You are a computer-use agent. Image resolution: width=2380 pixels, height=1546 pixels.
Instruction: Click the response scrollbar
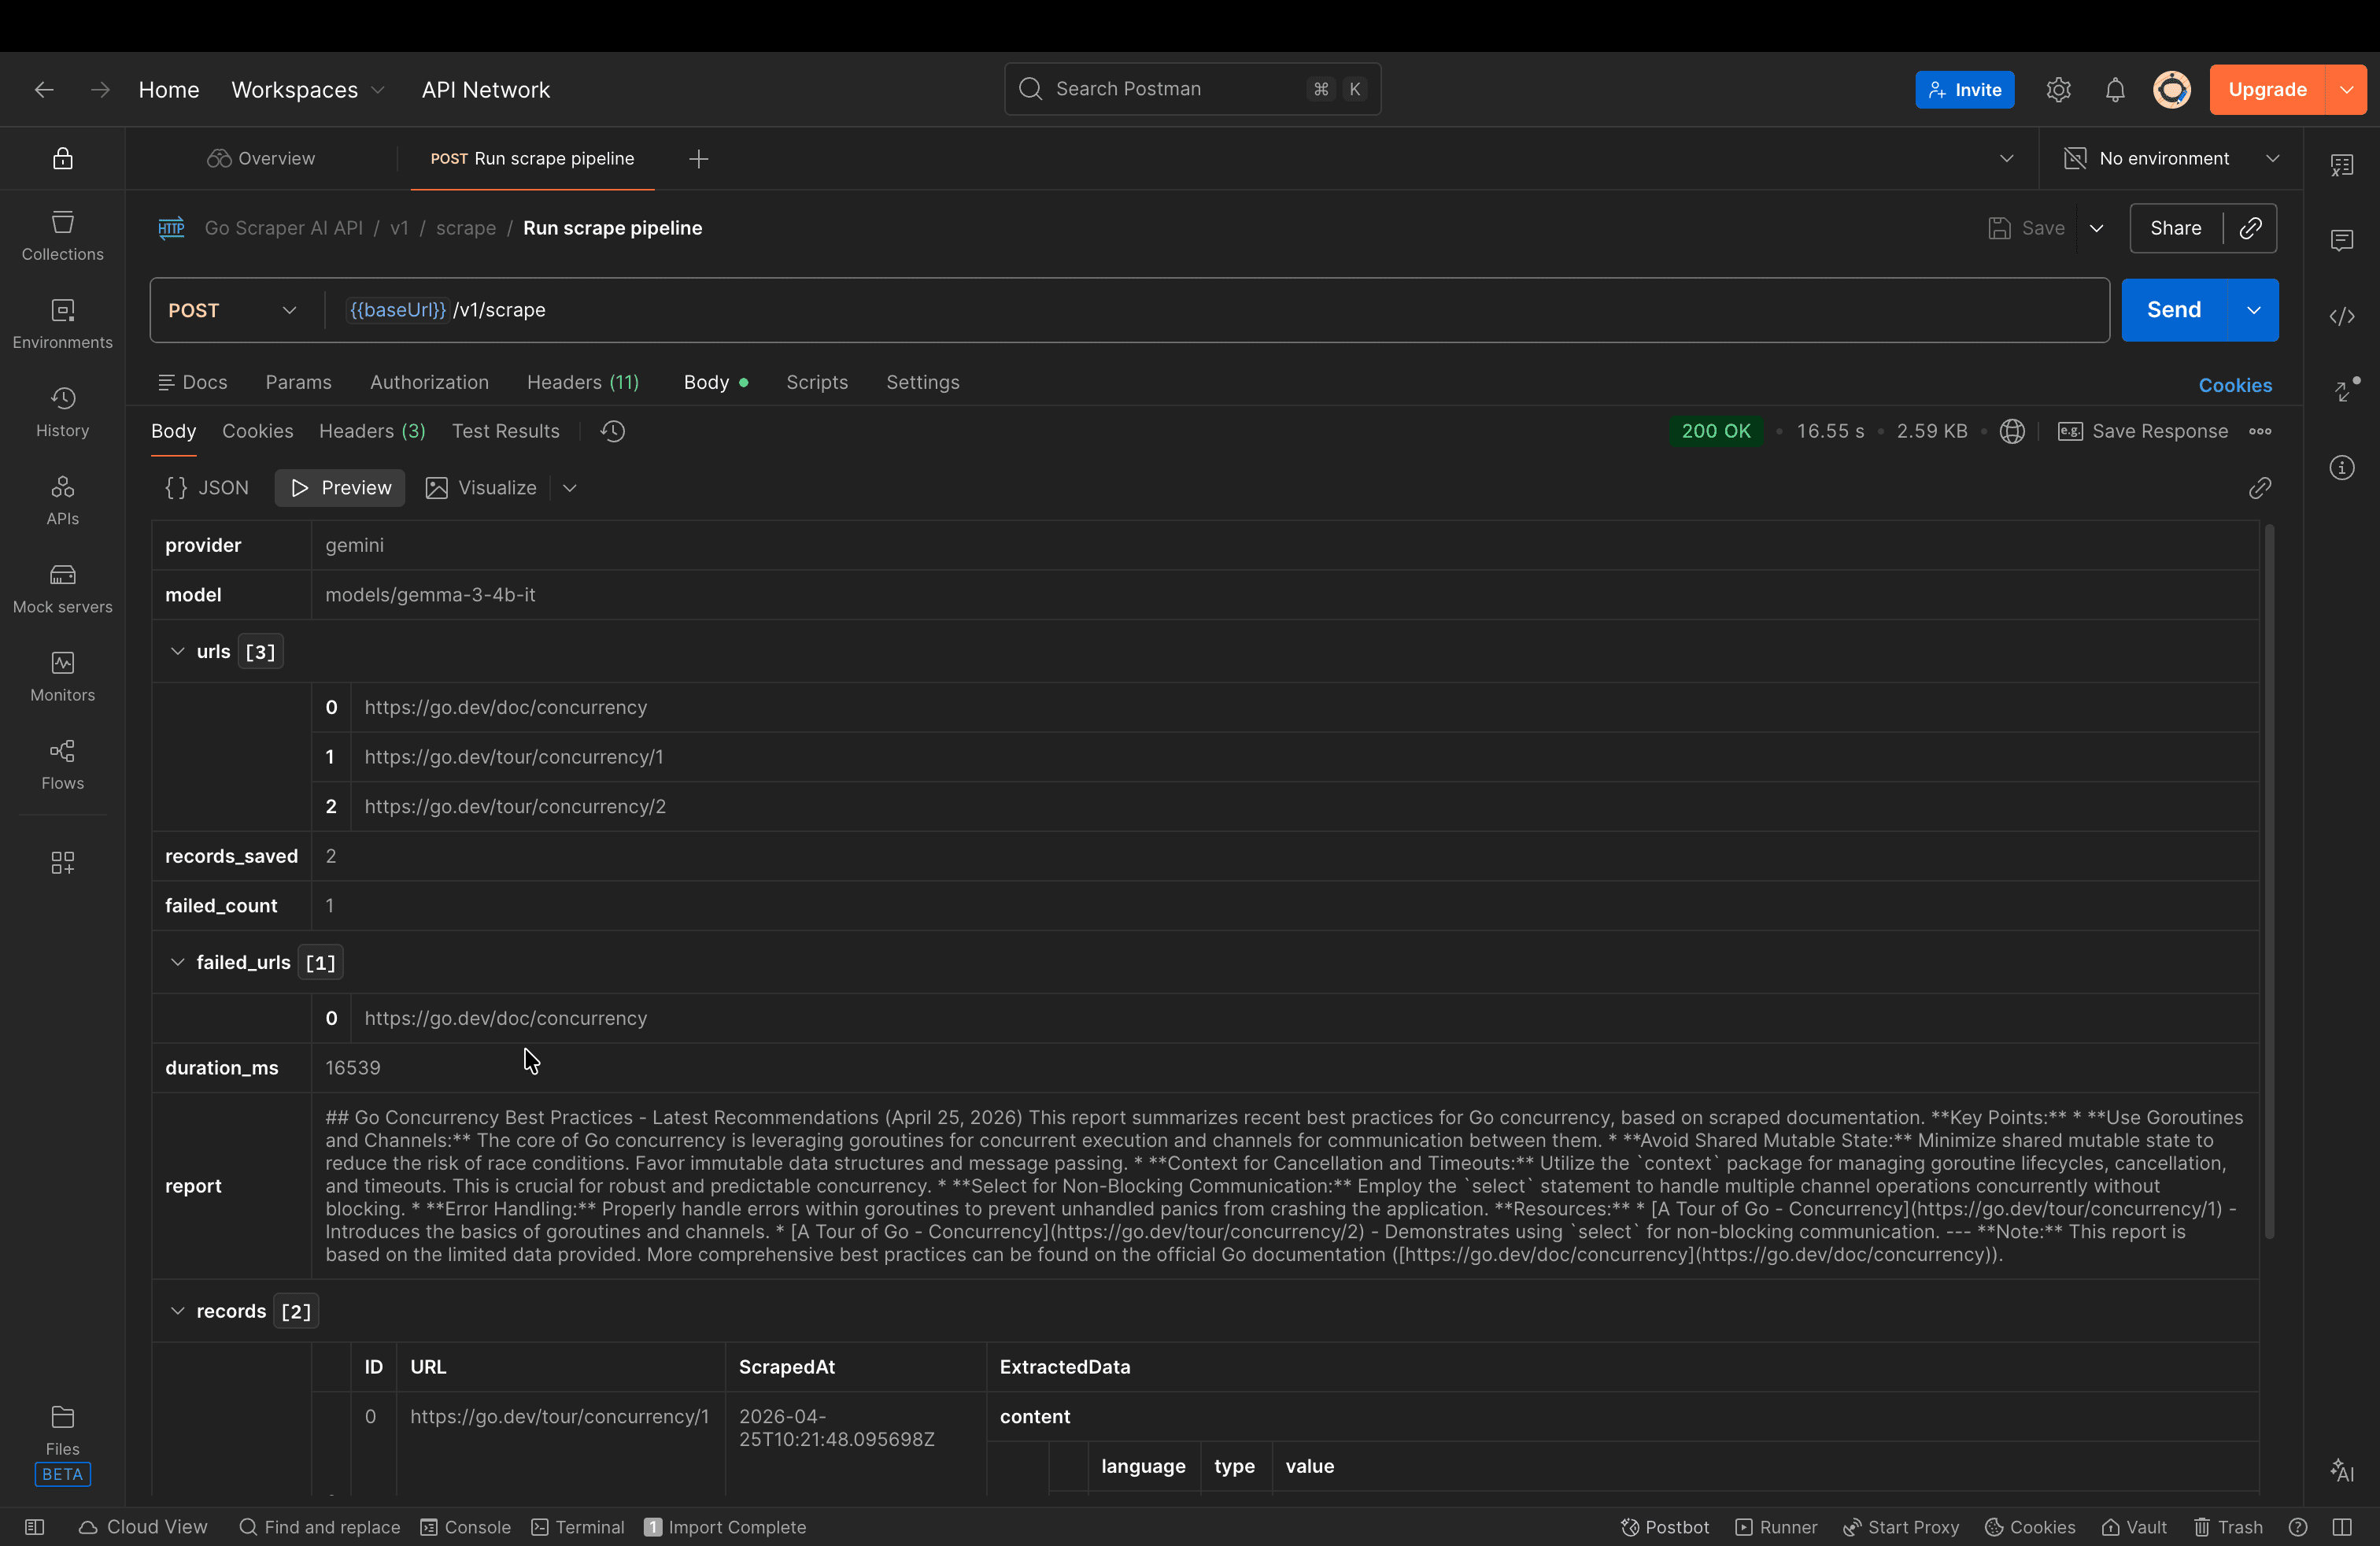pos(2269,880)
